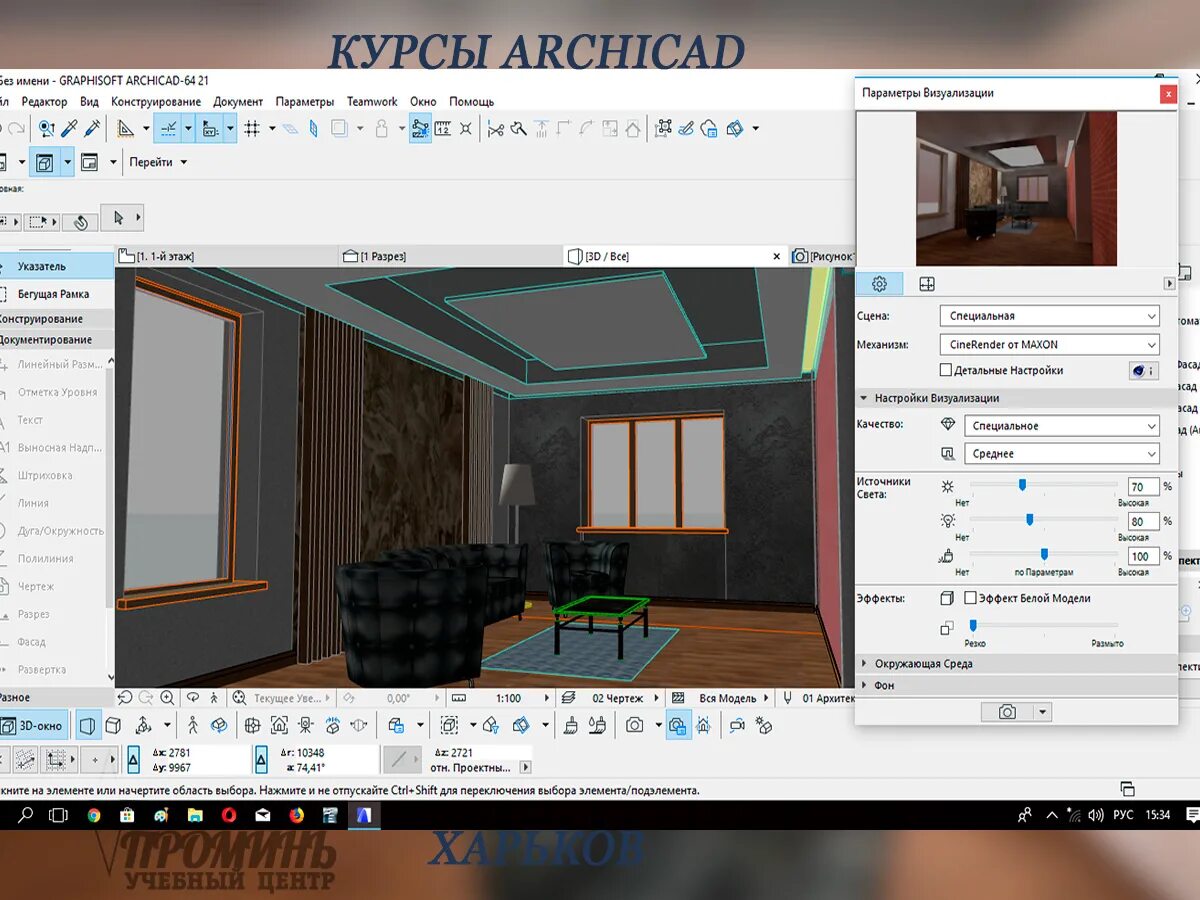This screenshot has width=1200, height=900.
Task: Switch to the Разрез tab
Action: pos(450,256)
